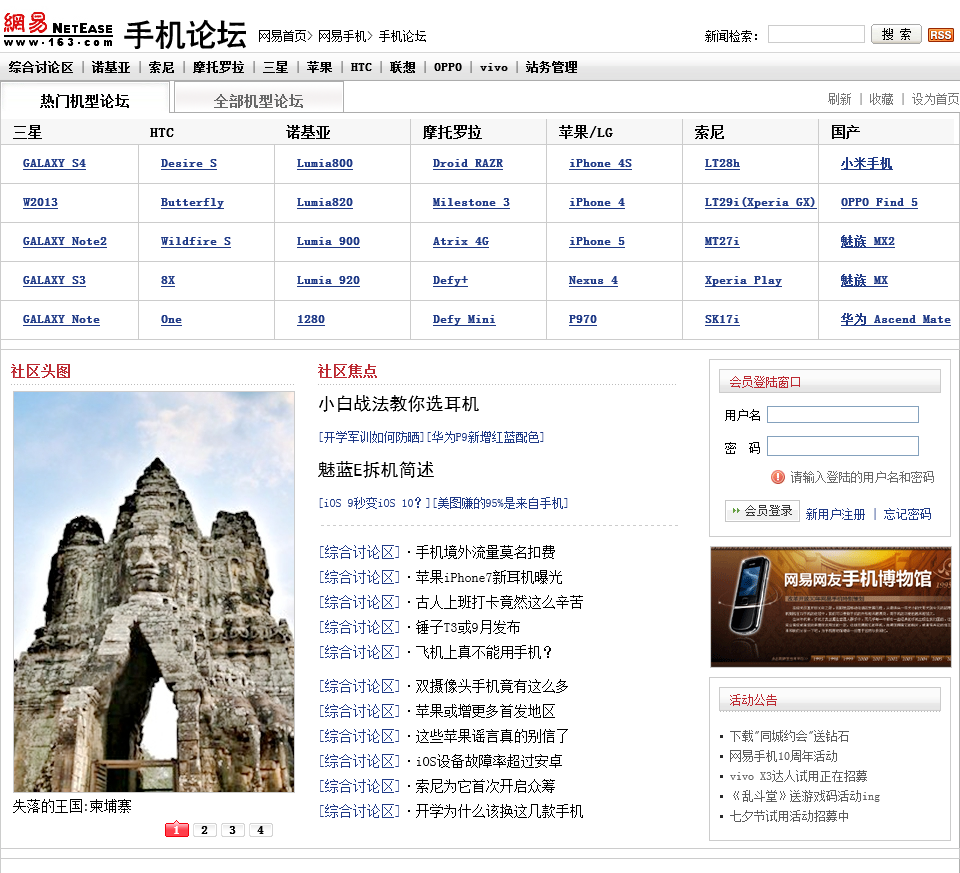Screen dimensions: 960x873
Task: Open the 网易网友手机博物馆 banner
Action: point(831,607)
